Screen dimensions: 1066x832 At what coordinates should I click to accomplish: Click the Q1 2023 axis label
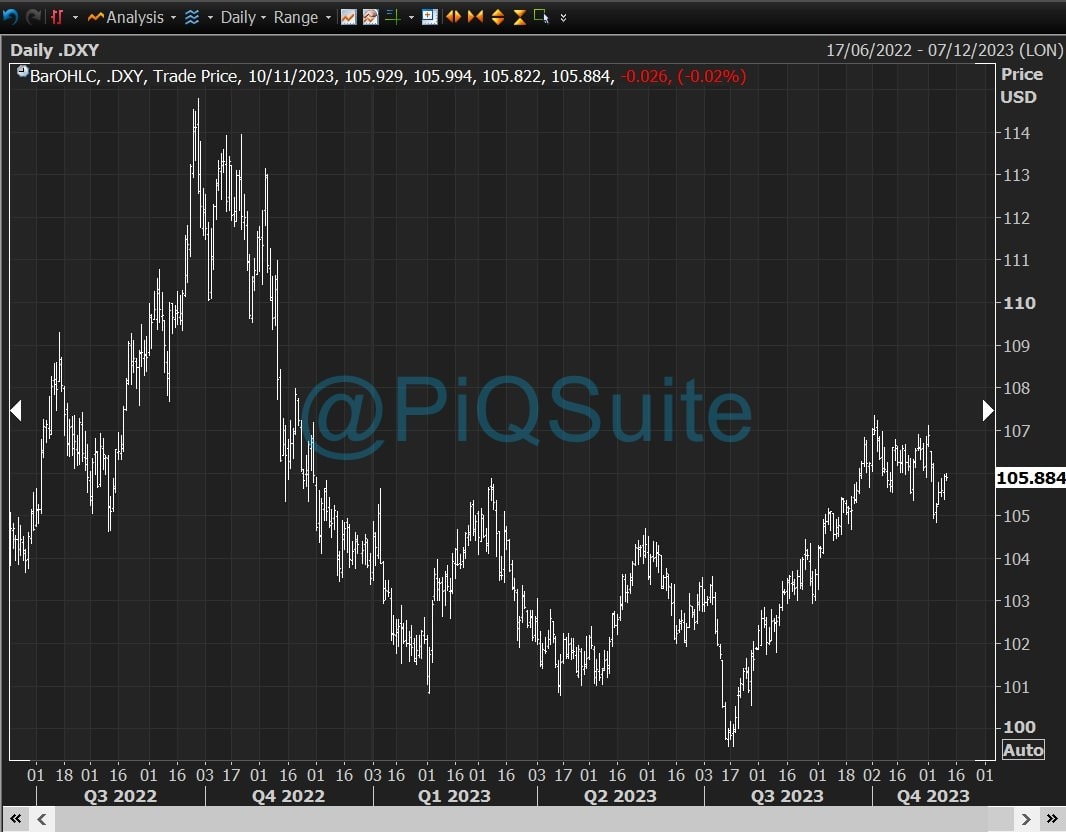tap(454, 796)
